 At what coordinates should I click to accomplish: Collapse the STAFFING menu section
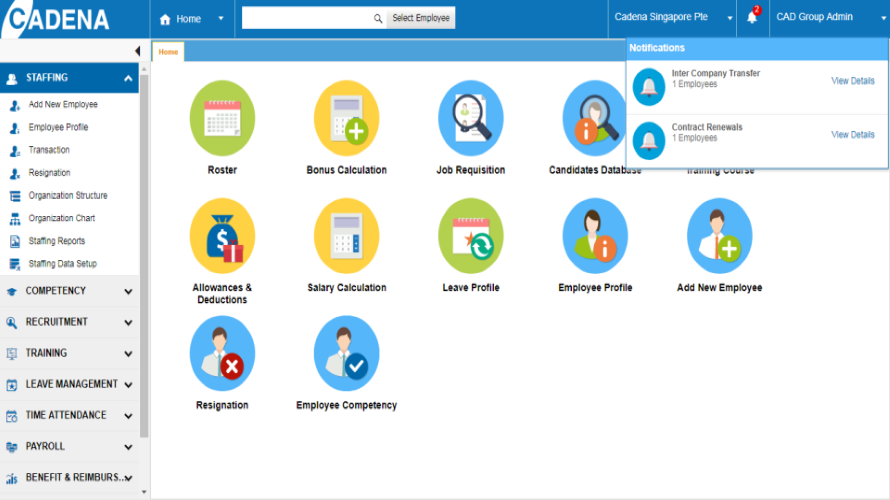[128, 78]
